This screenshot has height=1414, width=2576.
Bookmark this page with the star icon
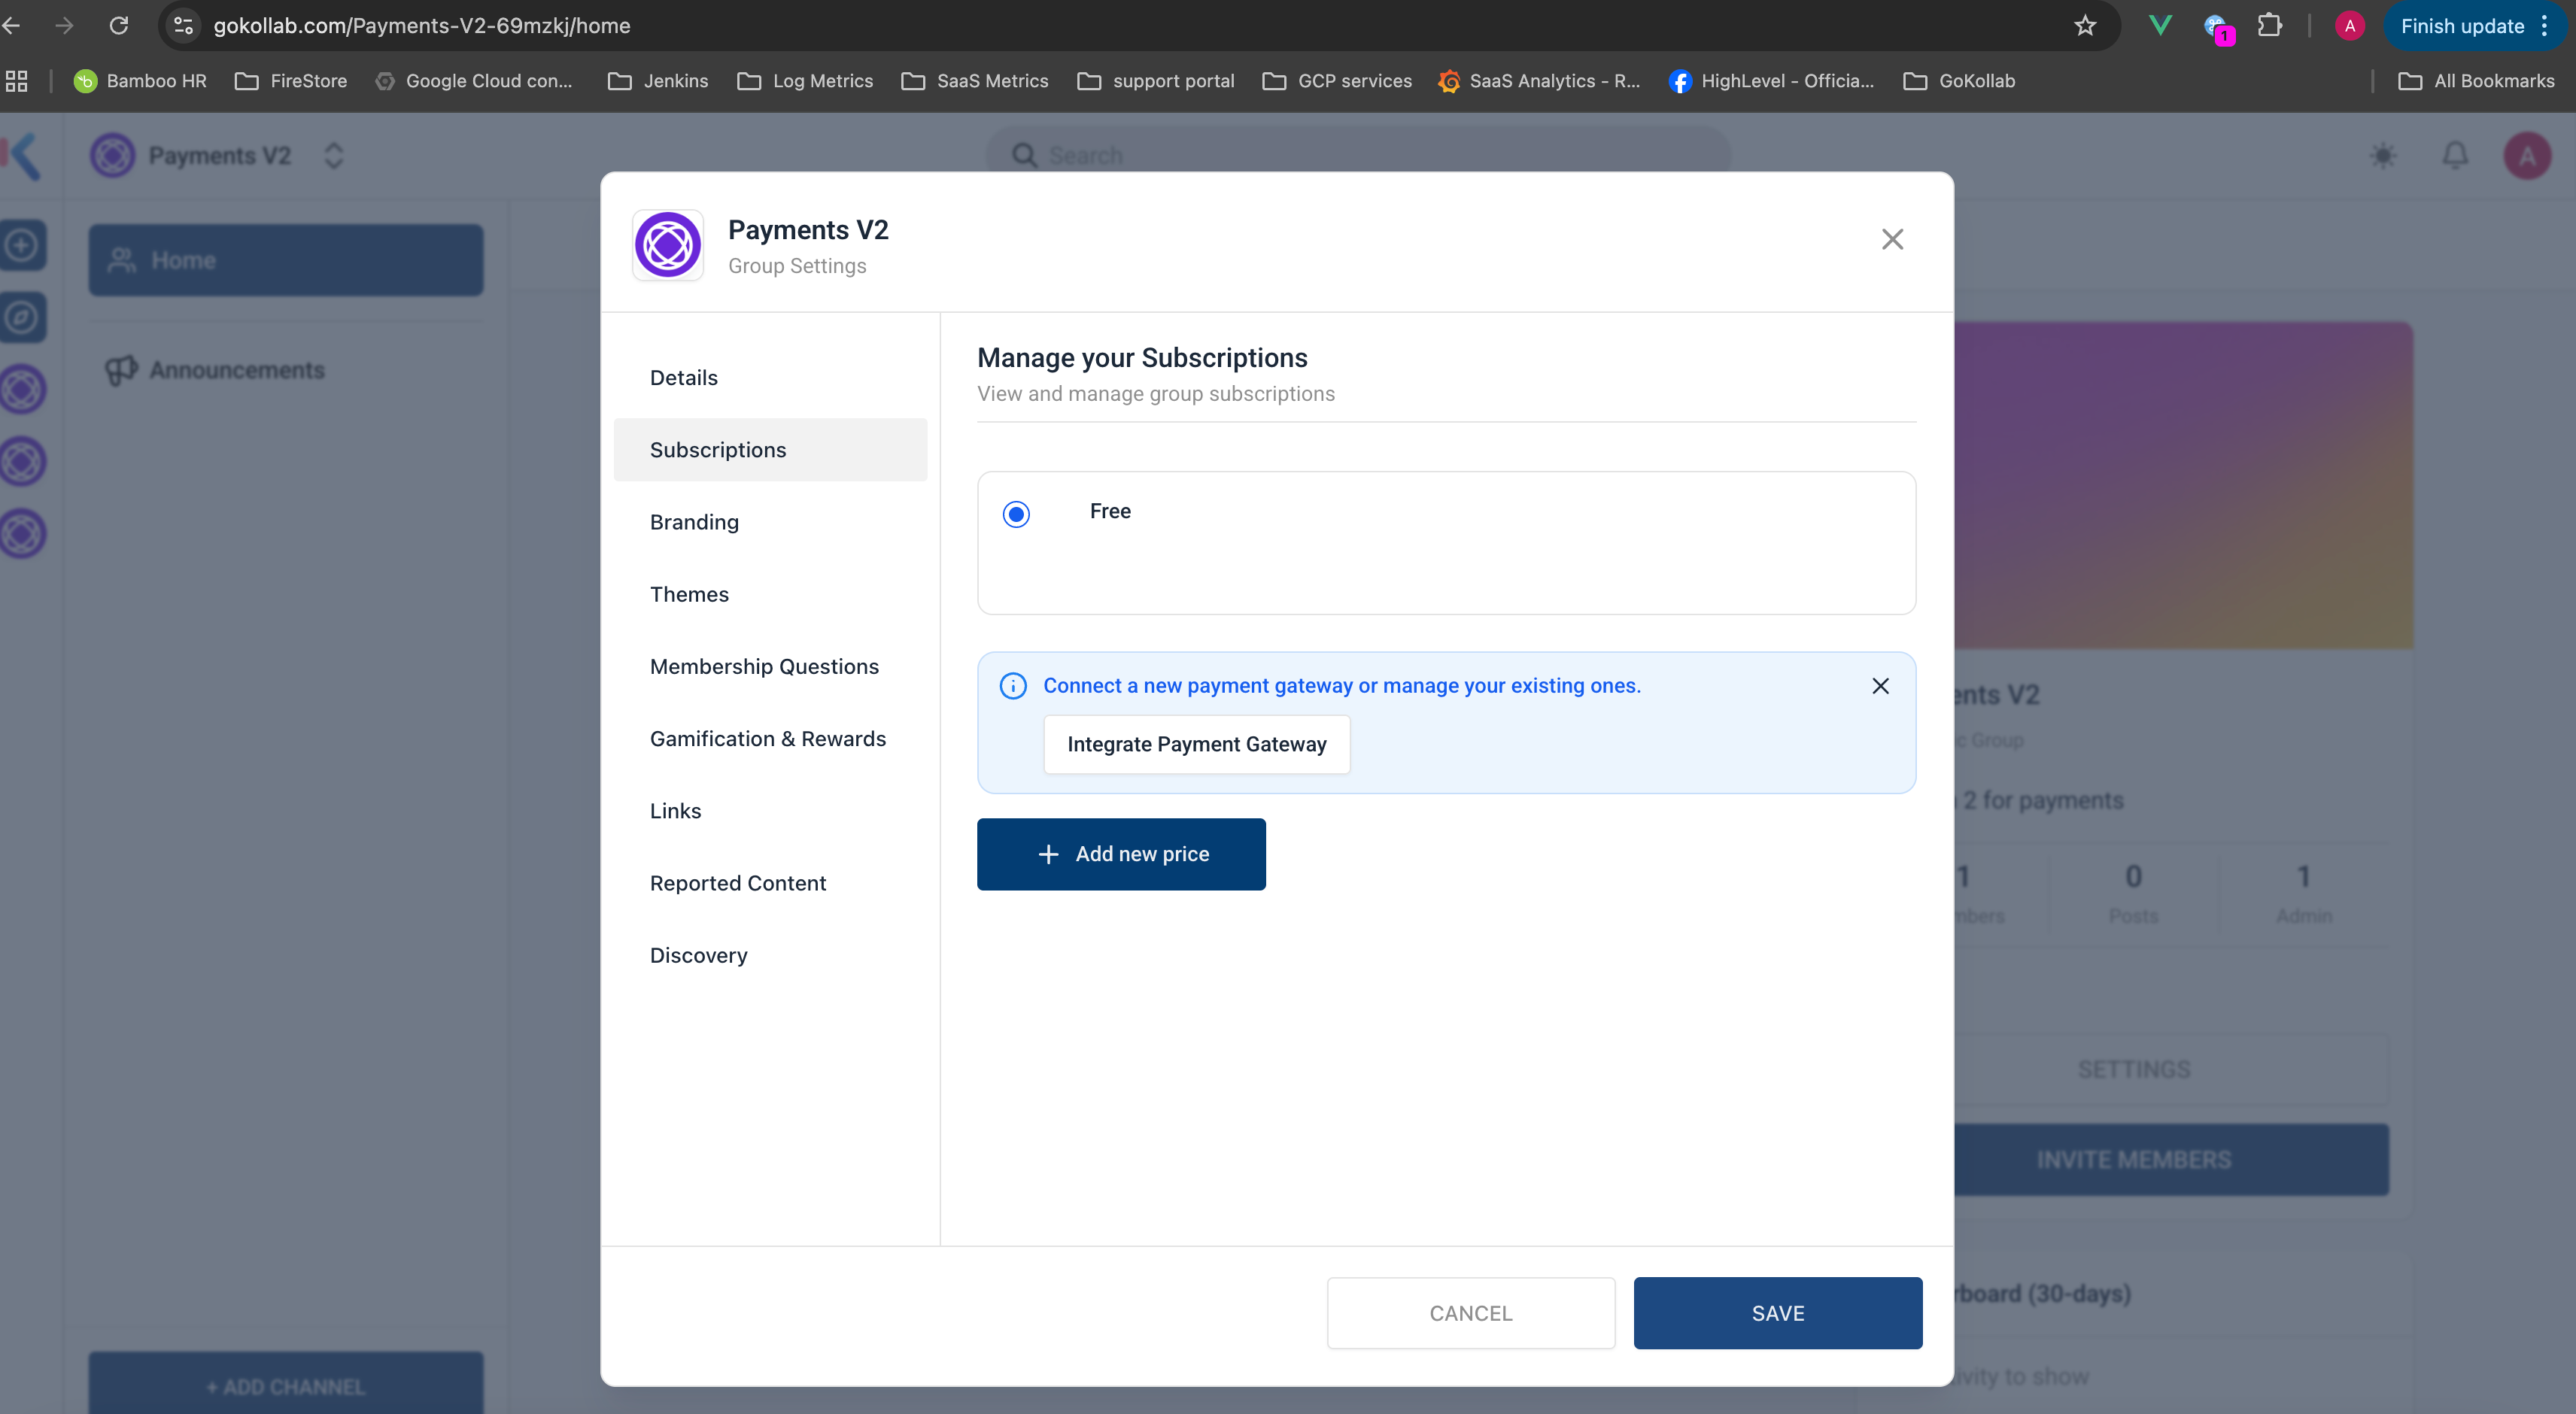tap(2084, 26)
